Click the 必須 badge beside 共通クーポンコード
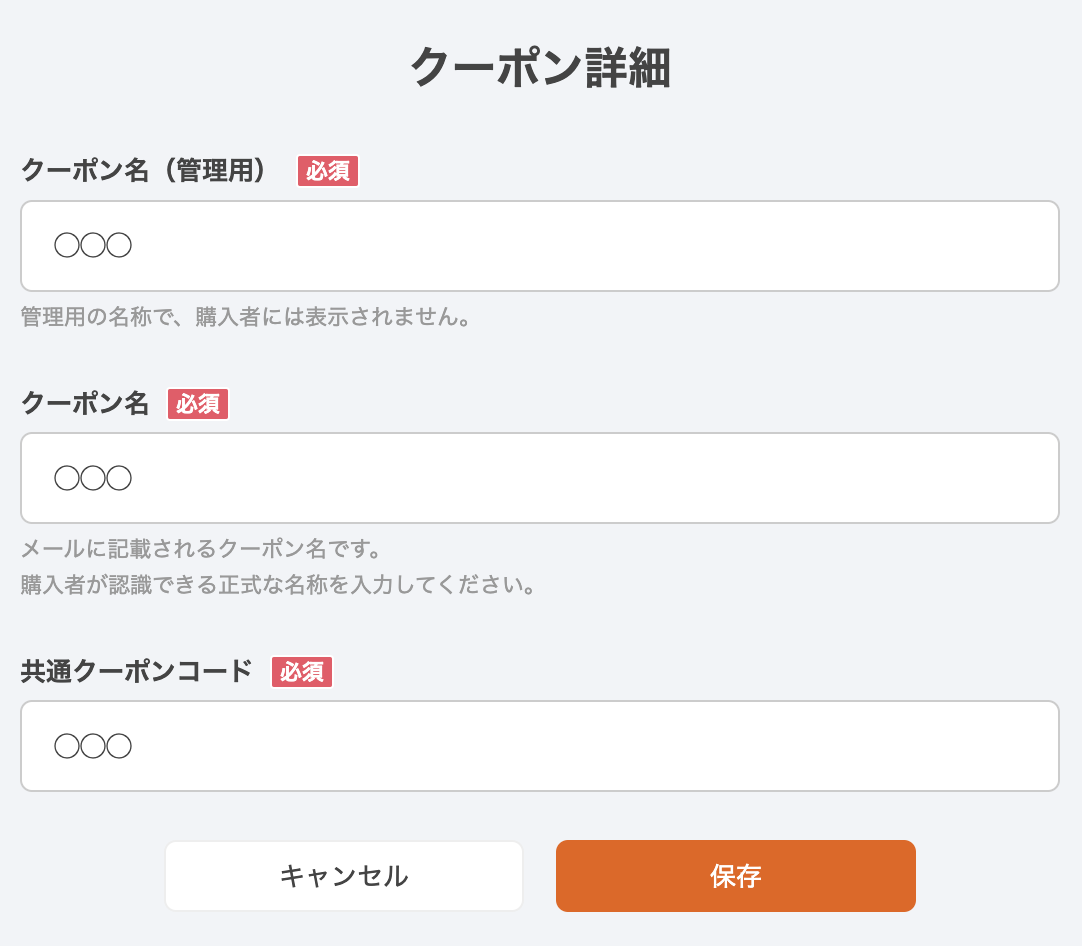The width and height of the screenshot is (1082, 946). (302, 673)
